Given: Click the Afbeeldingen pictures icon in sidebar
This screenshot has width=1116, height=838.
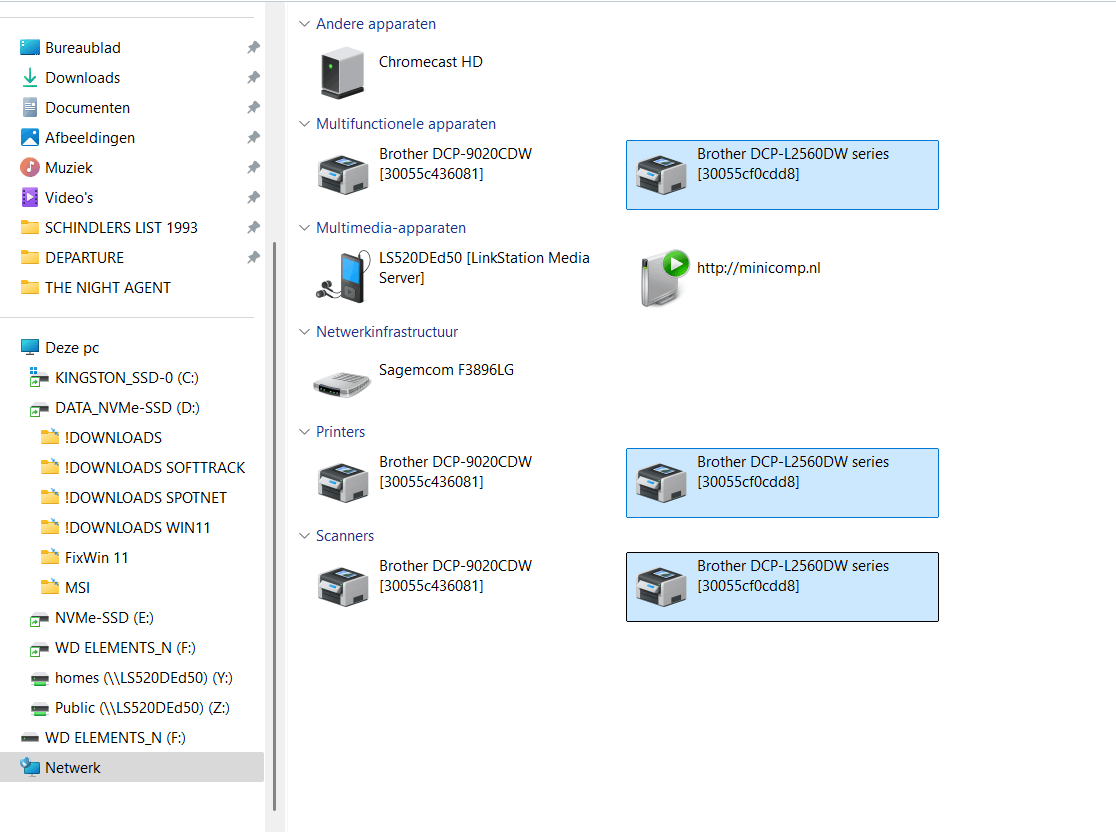Looking at the screenshot, I should pos(30,137).
